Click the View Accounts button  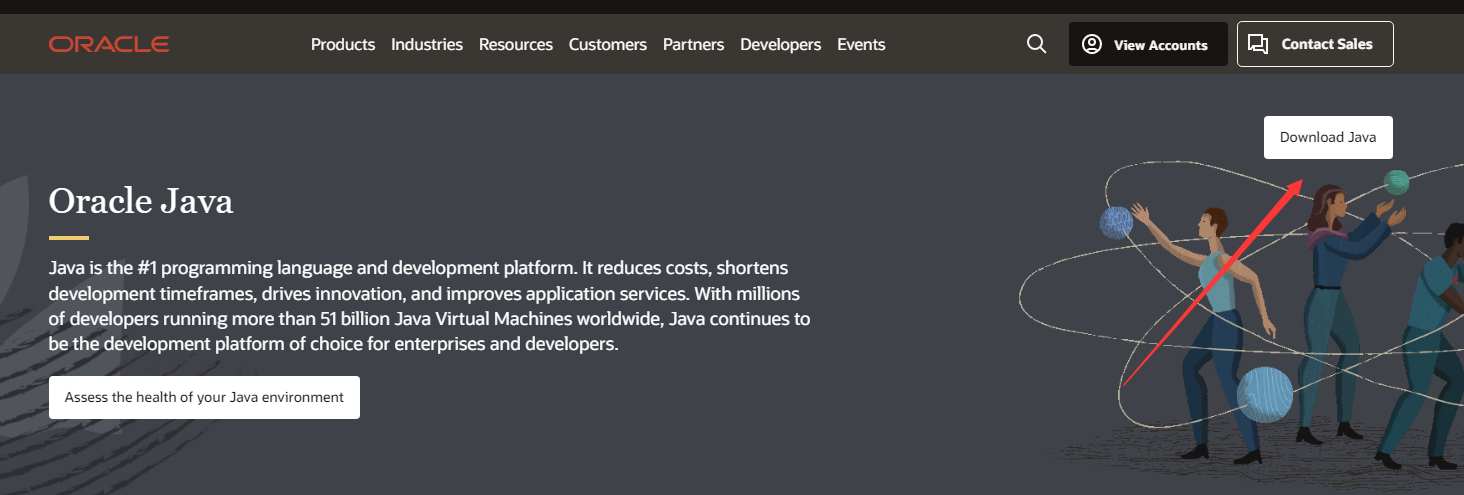[x=1148, y=44]
